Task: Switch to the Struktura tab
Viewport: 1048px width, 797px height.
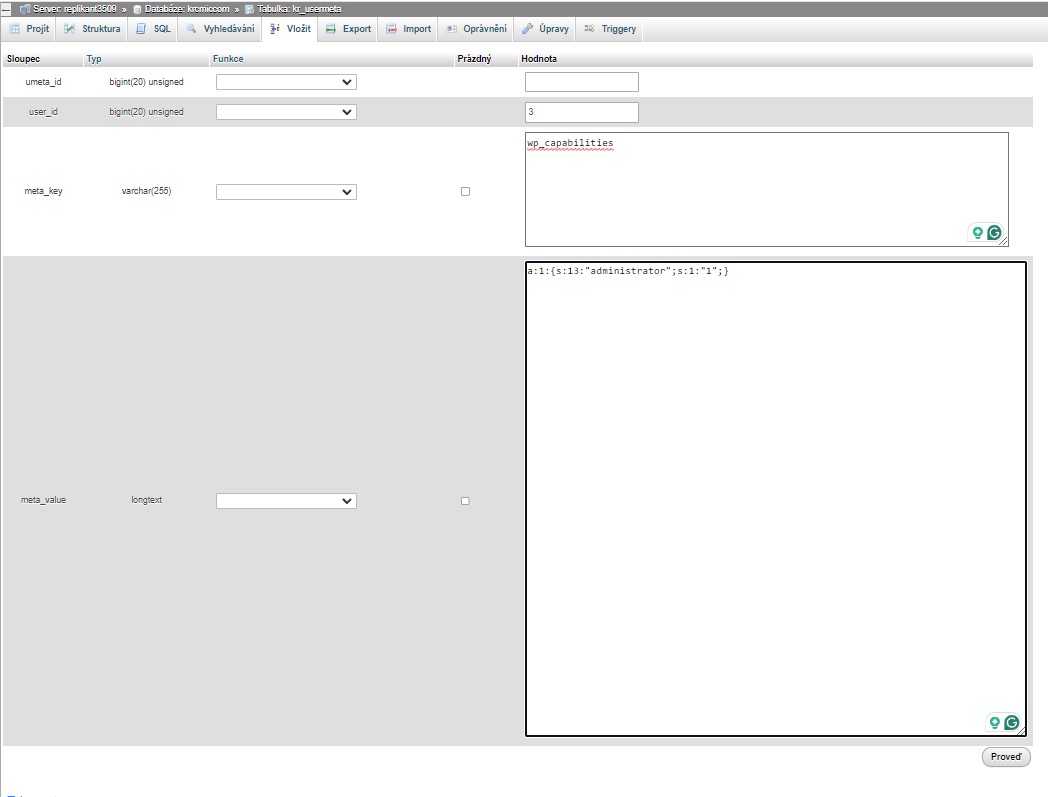Action: 92,29
